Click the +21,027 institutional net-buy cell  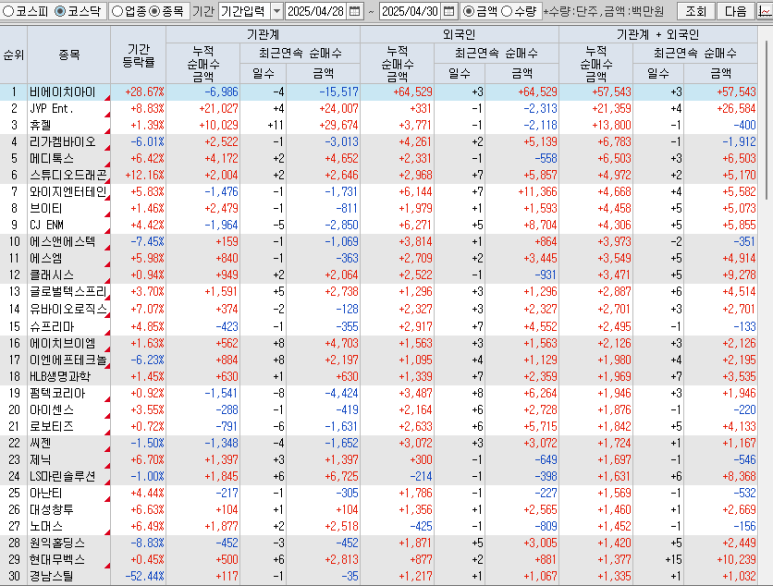(x=203, y=108)
